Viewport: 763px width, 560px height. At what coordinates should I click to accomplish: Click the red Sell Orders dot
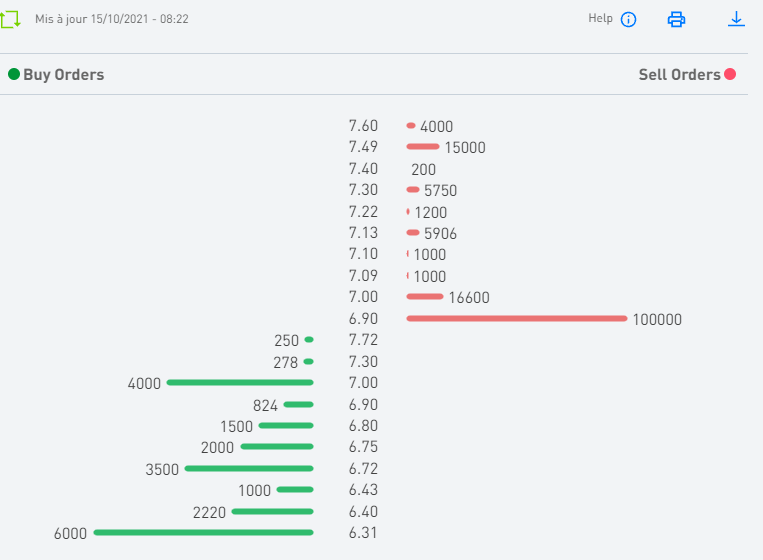pos(730,74)
